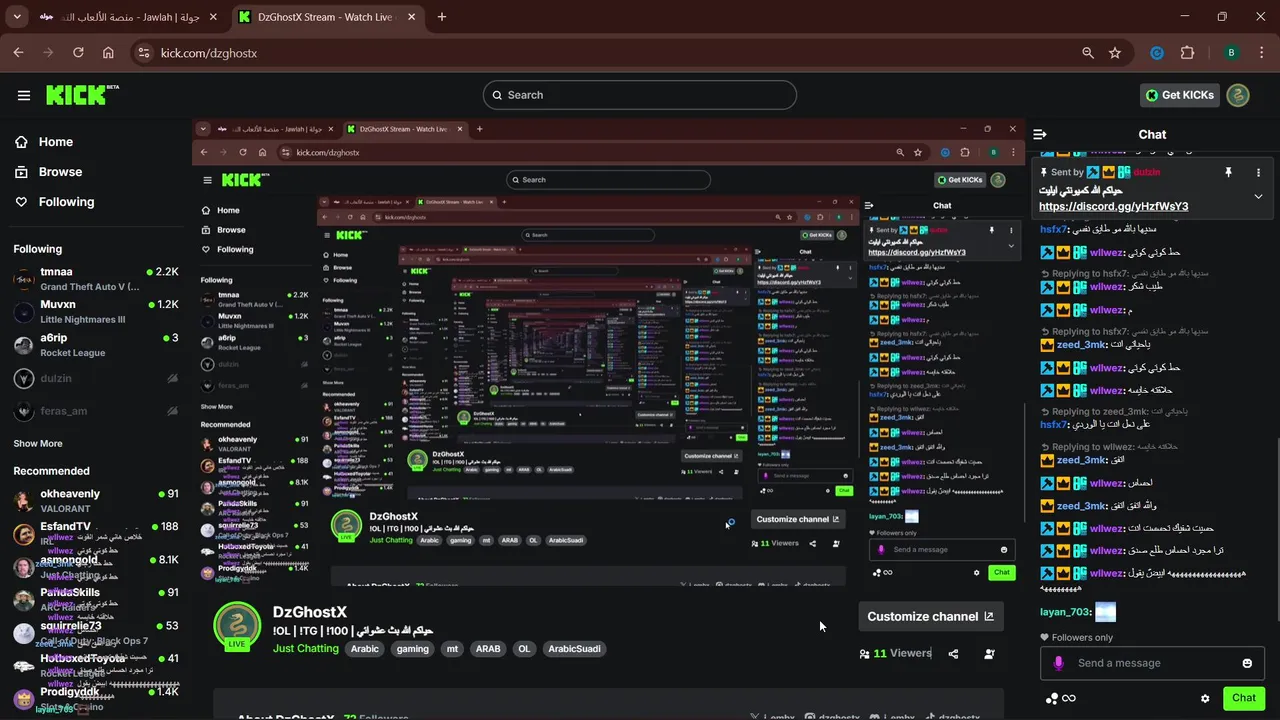Open the emoji picker in chat input
Viewport: 1280px width, 720px height.
coord(1247,663)
